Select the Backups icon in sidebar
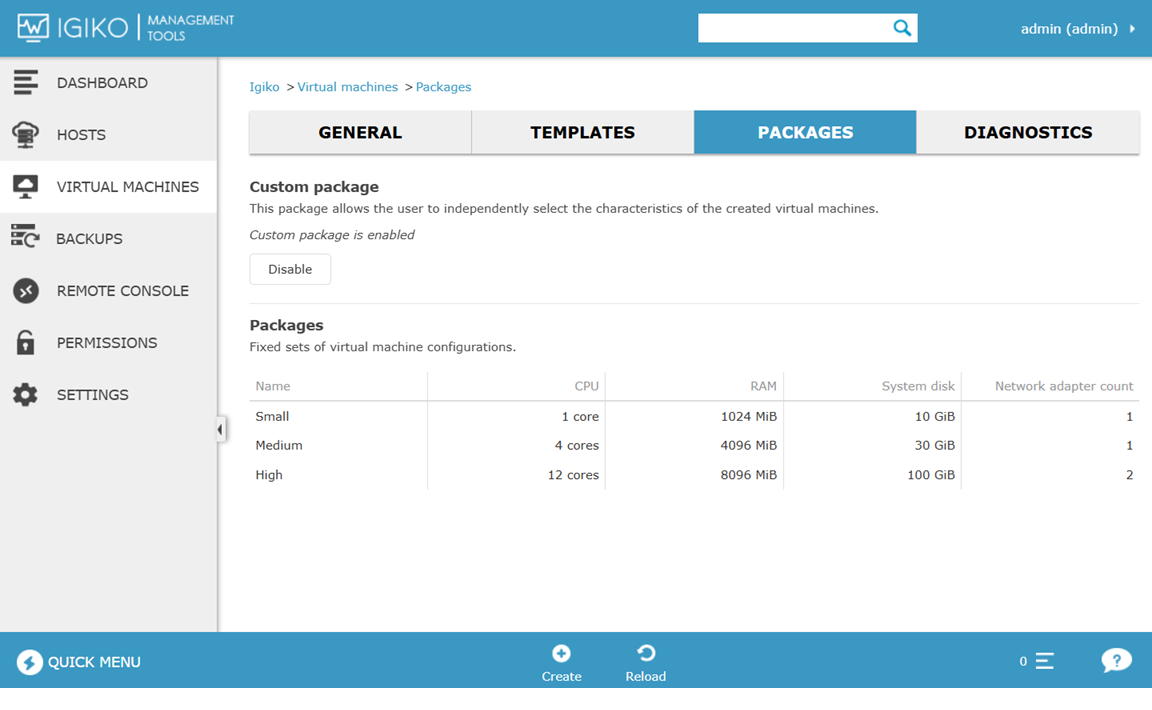The height and width of the screenshot is (710, 1152). click(x=26, y=238)
